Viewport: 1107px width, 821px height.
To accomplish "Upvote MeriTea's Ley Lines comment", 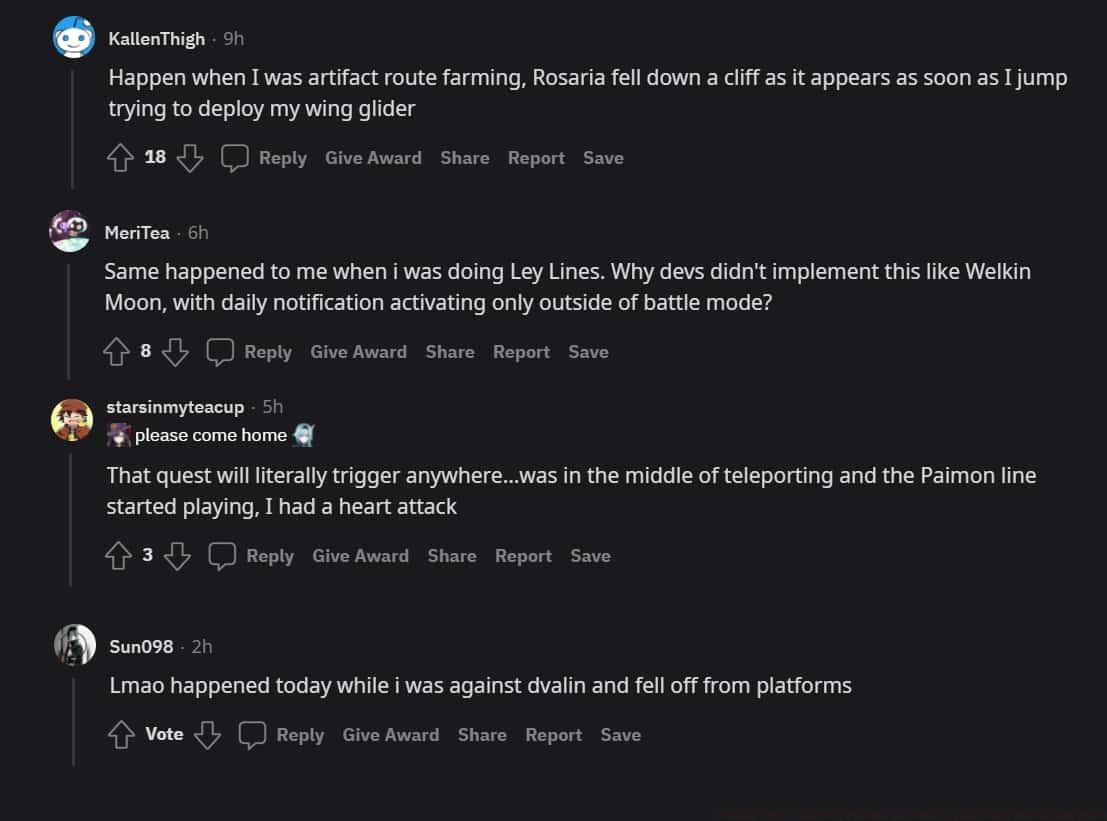I will [x=116, y=352].
